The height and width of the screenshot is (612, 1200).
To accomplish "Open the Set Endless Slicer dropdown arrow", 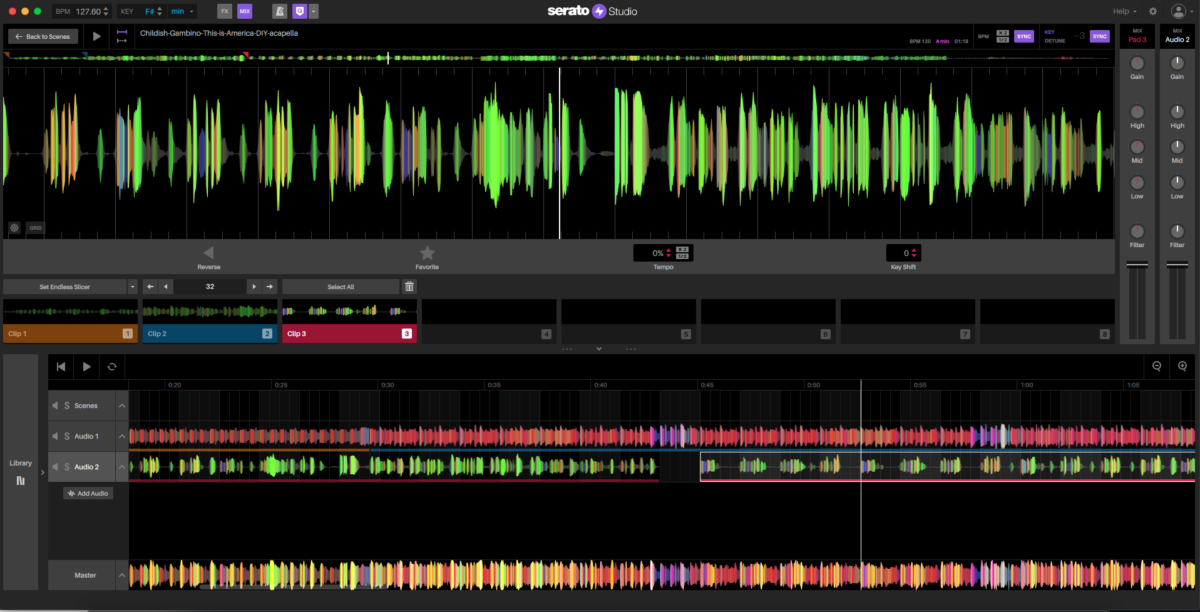I will tap(132, 287).
